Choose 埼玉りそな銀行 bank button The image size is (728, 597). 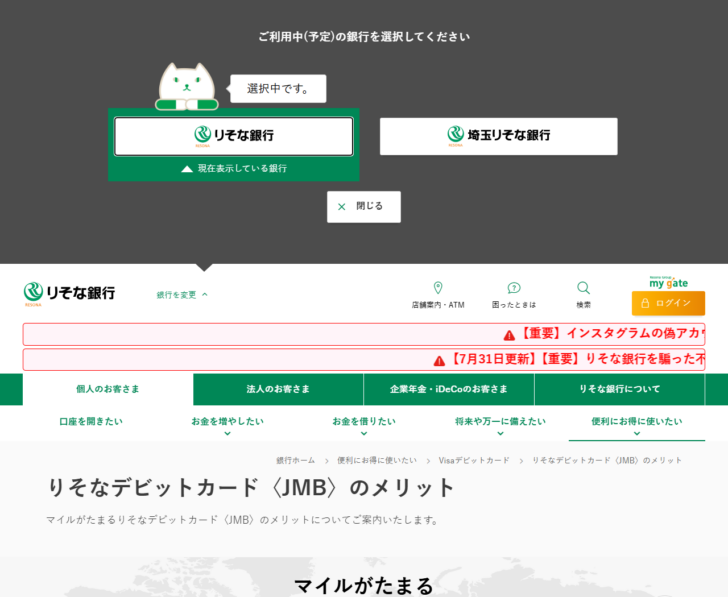[499, 136]
